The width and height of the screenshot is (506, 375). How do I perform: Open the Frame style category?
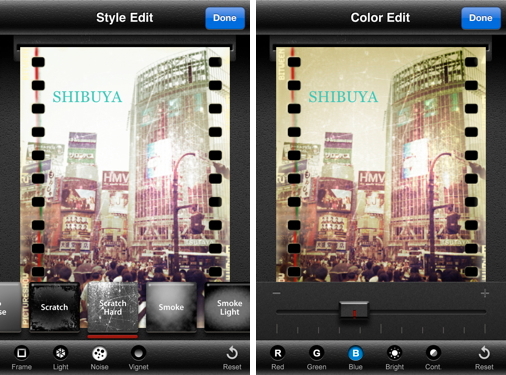click(x=22, y=358)
